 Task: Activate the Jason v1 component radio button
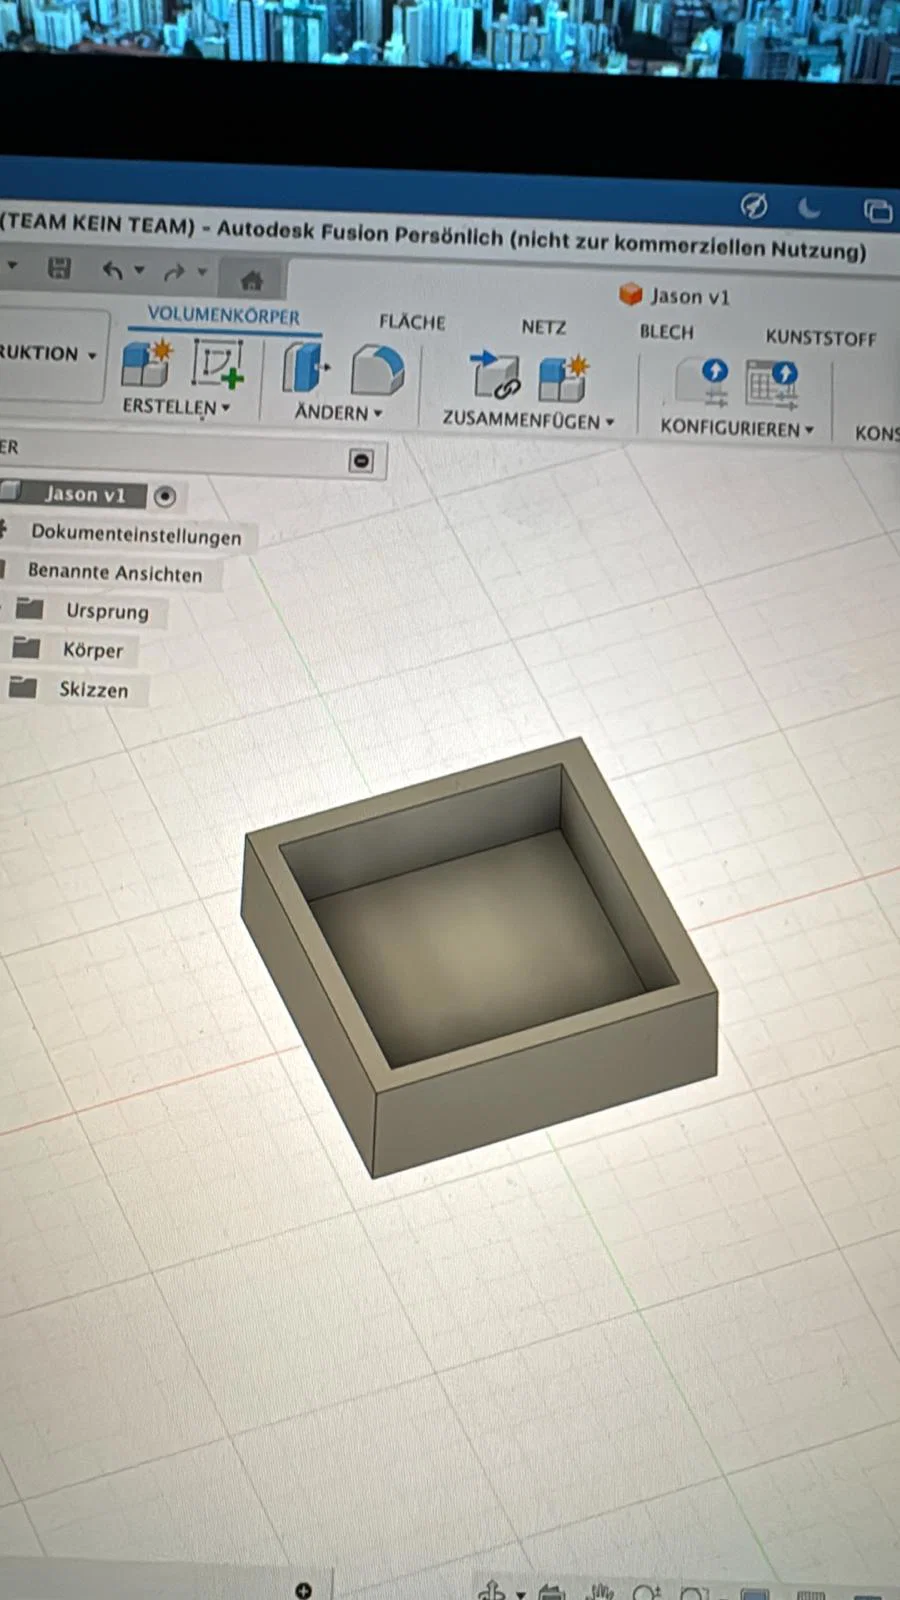pyautogui.click(x=165, y=496)
